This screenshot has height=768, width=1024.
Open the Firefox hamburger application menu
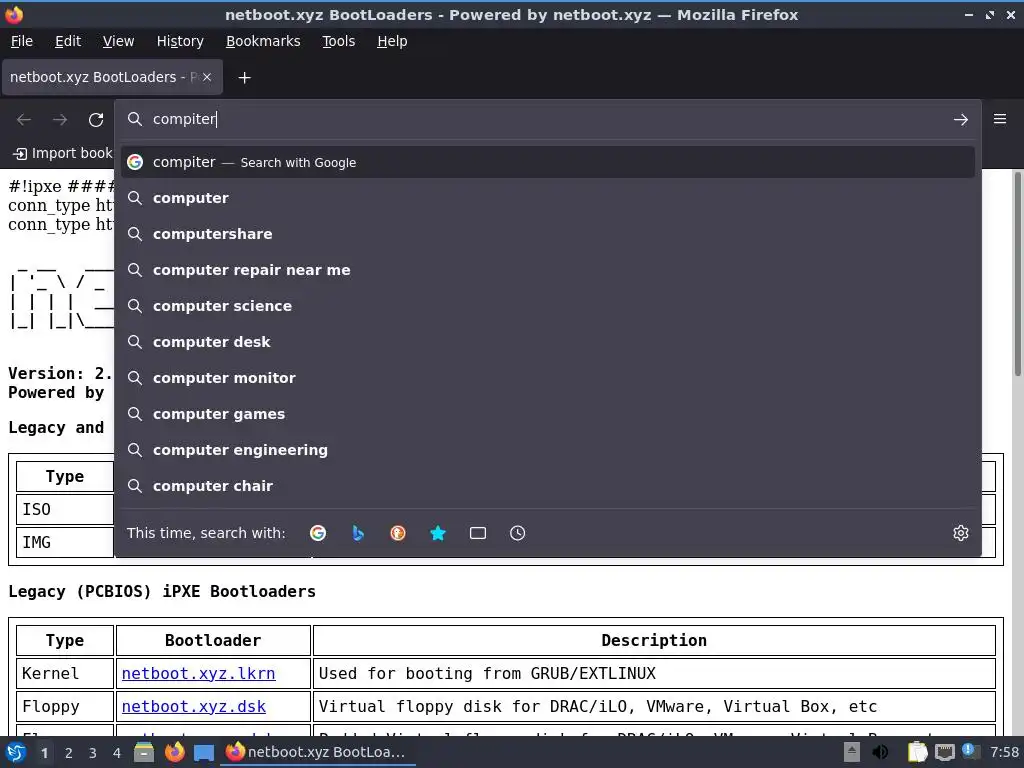[999, 119]
